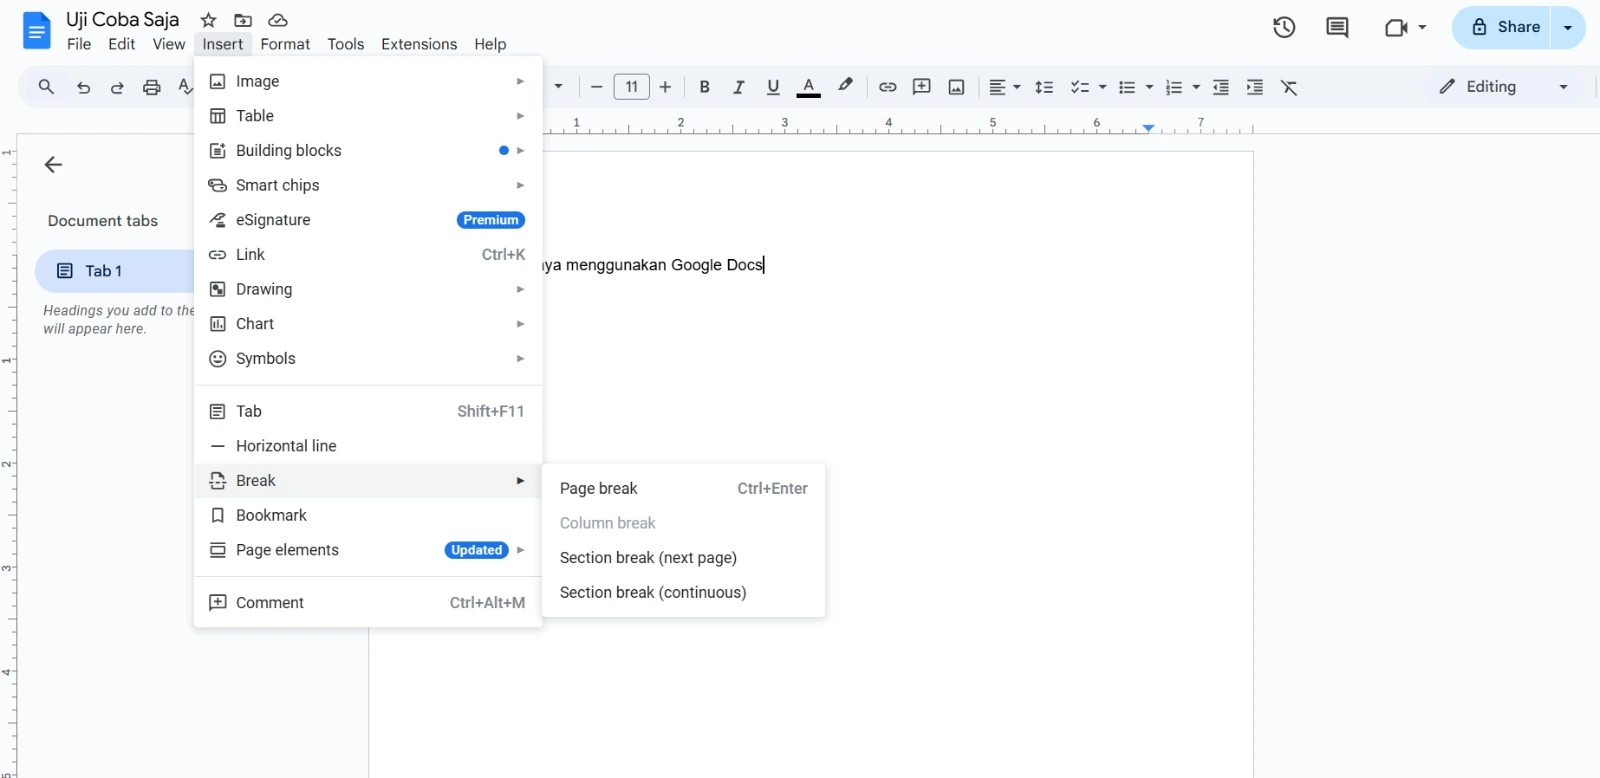This screenshot has width=1600, height=778.
Task: Click the undo arrow icon
Action: pyautogui.click(x=83, y=88)
